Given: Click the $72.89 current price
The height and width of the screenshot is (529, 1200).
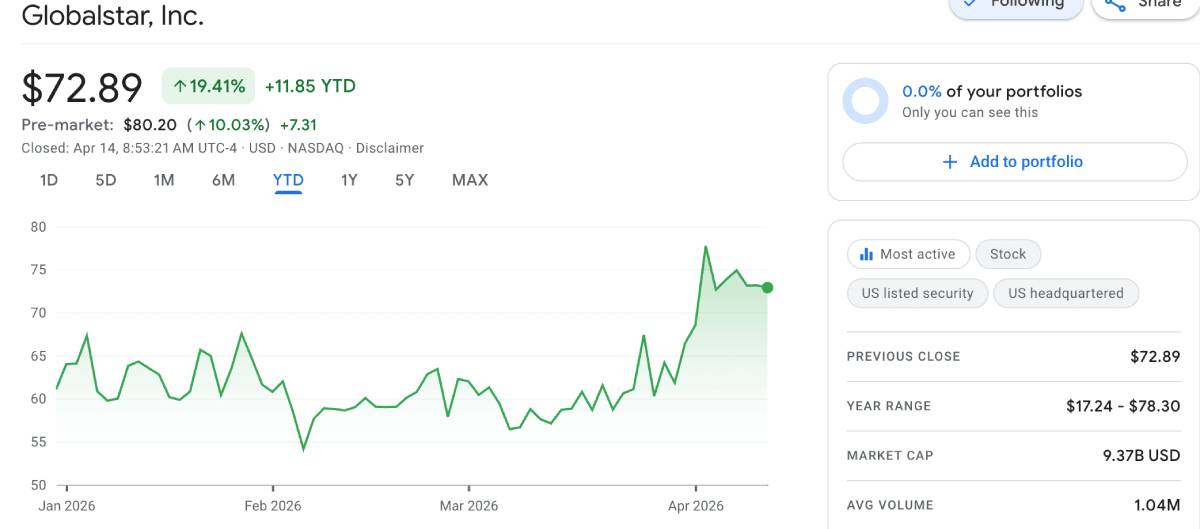Looking at the screenshot, I should click(x=83, y=88).
